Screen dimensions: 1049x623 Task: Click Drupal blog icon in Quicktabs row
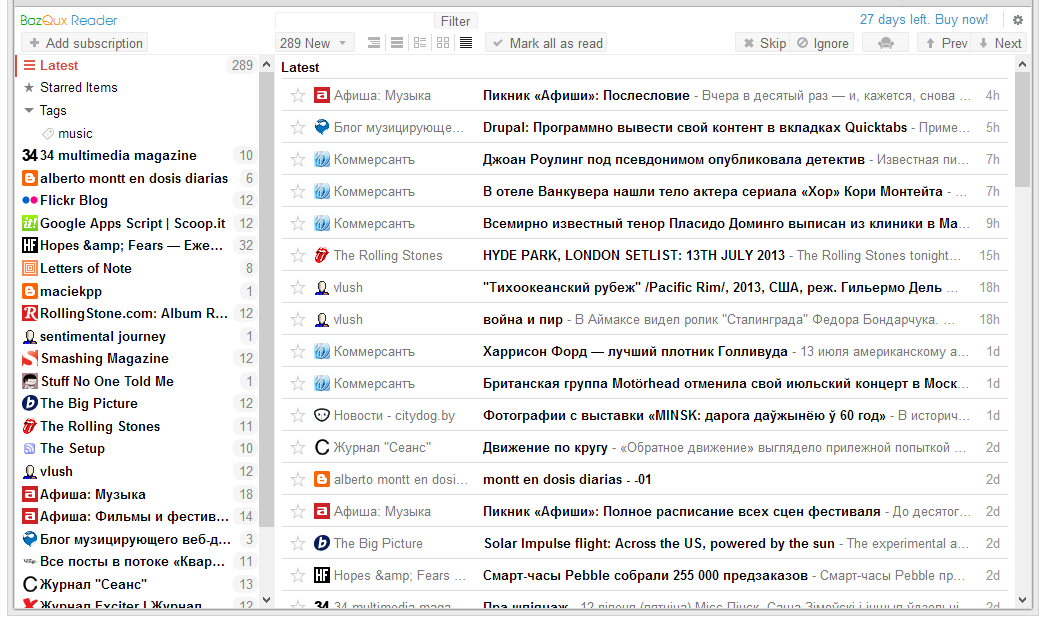pyautogui.click(x=322, y=127)
